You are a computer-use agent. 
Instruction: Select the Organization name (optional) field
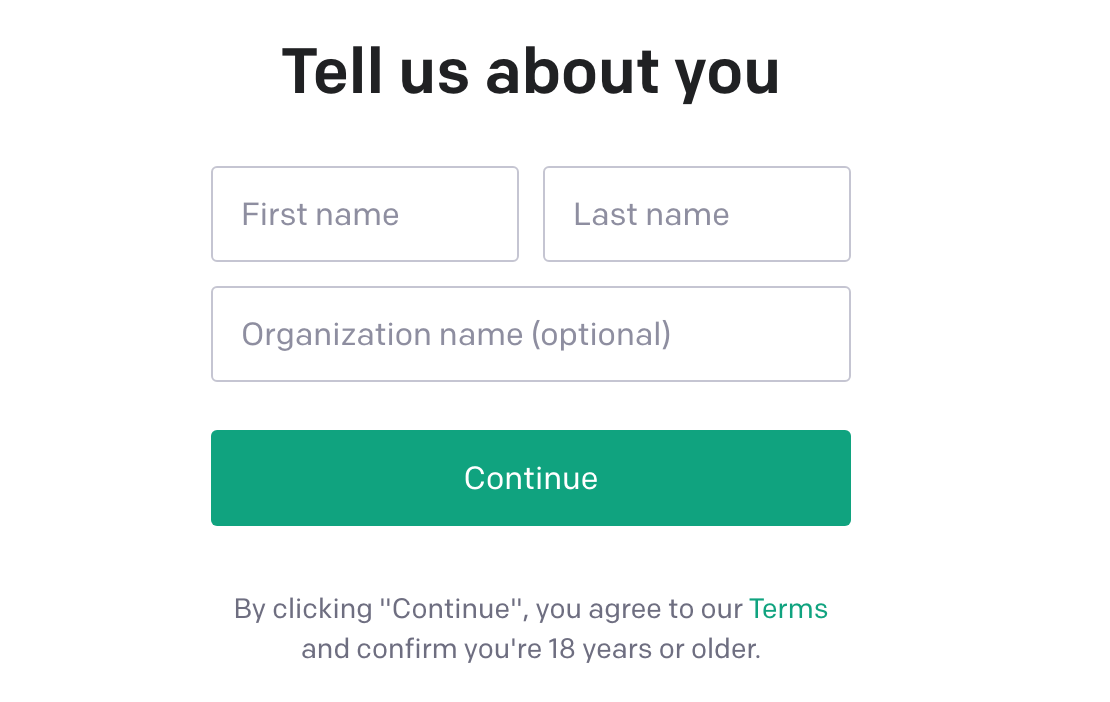point(530,334)
